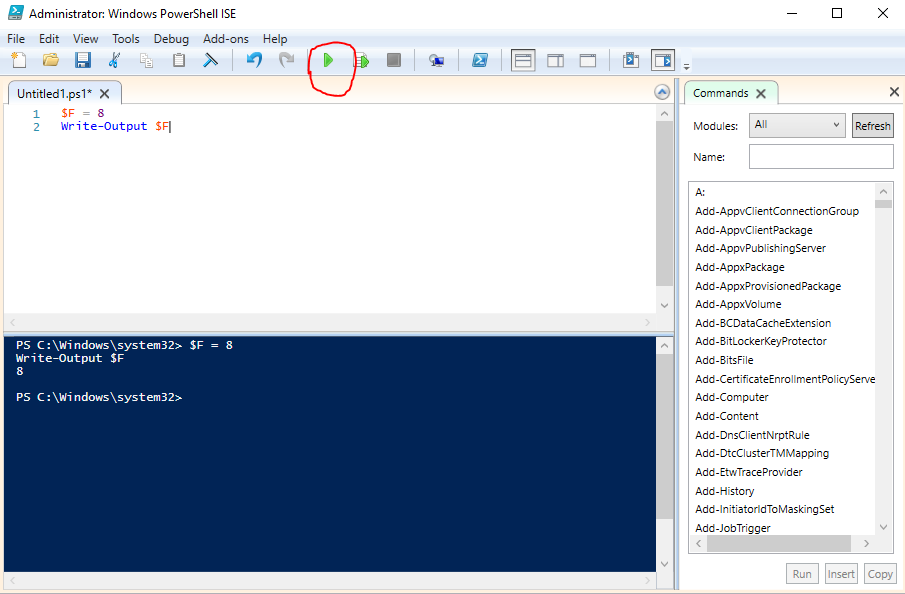Show the script pane on the right
This screenshot has width=905, height=594.
(x=555, y=60)
